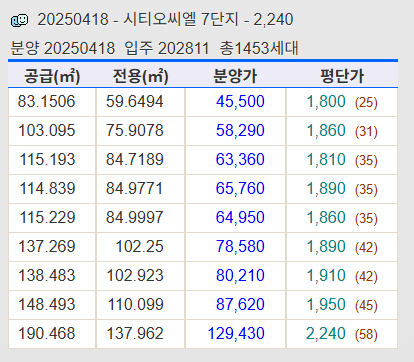
Task: Click the per-pyeong price 1,860 (31)
Action: [x=342, y=130]
